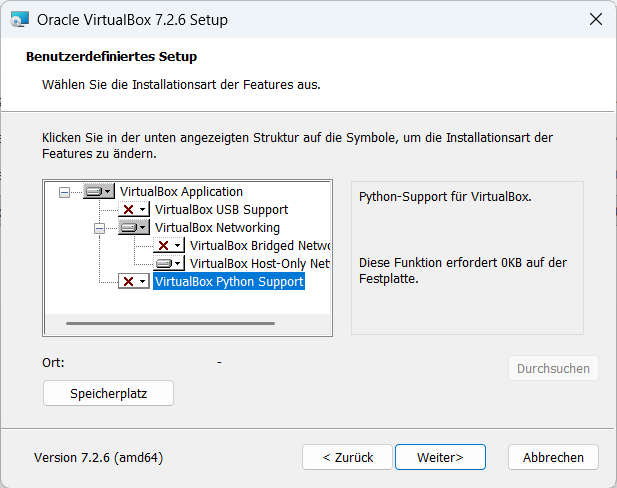
Task: Click the Speicherplatz button
Action: click(x=108, y=394)
